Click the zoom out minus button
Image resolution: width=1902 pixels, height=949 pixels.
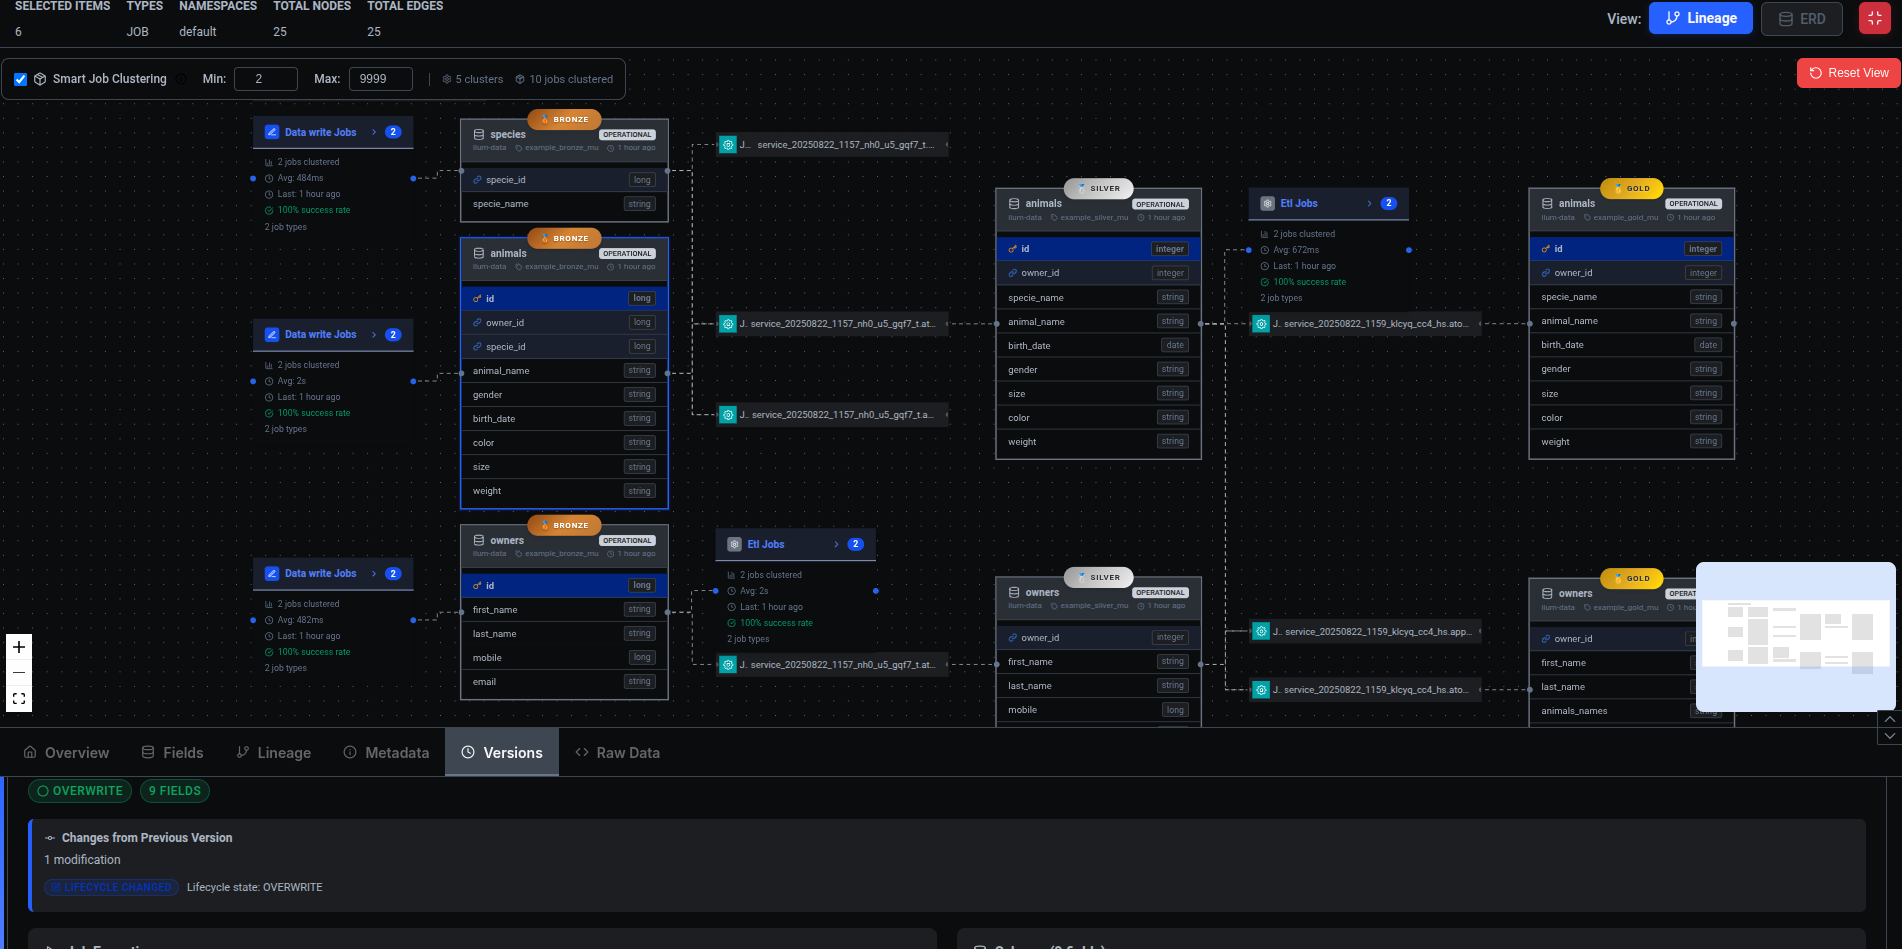point(19,673)
